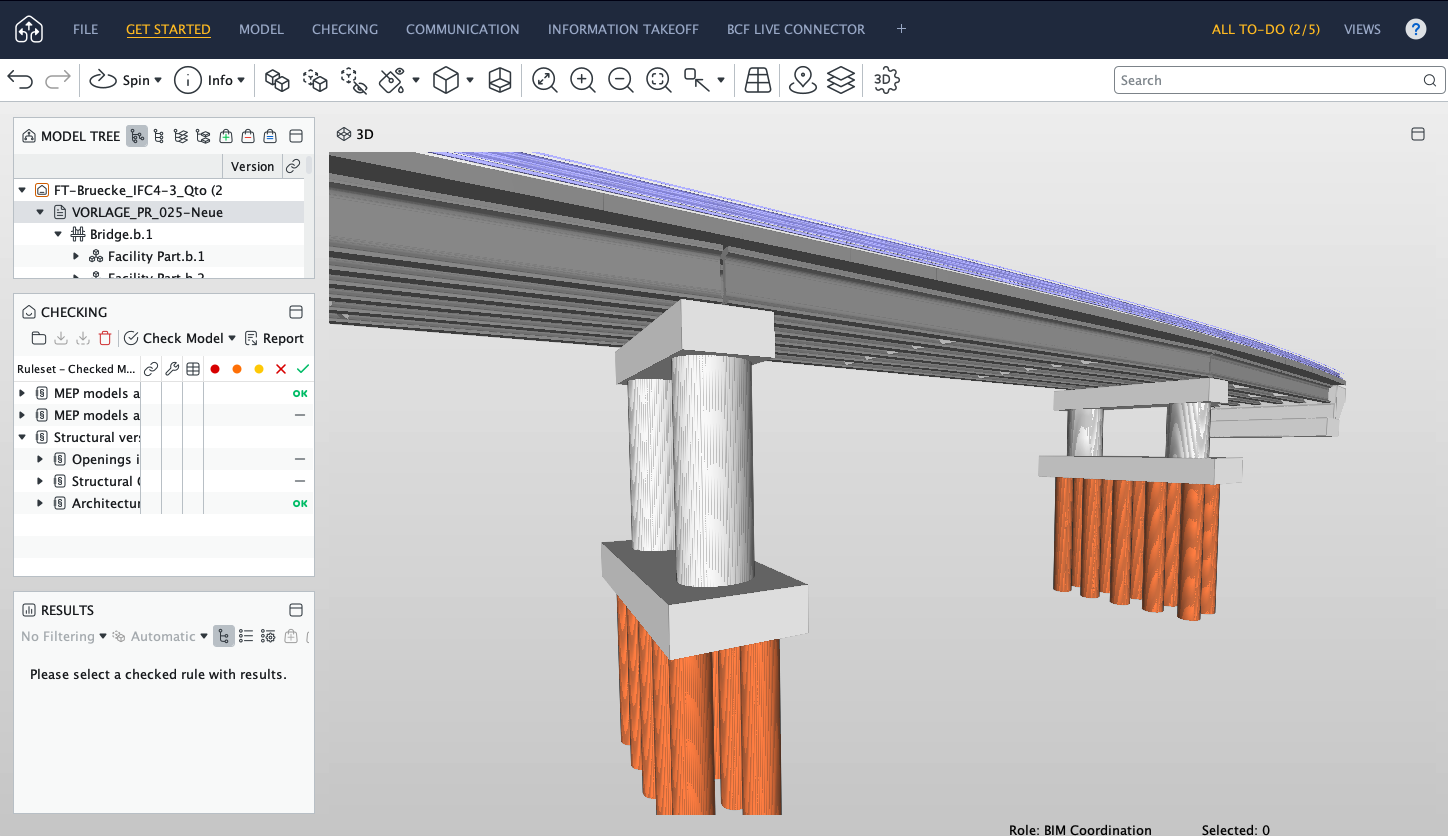Screen dimensions: 1448x836
Task: Click the Solibri logo icon
Action: pos(28,30)
